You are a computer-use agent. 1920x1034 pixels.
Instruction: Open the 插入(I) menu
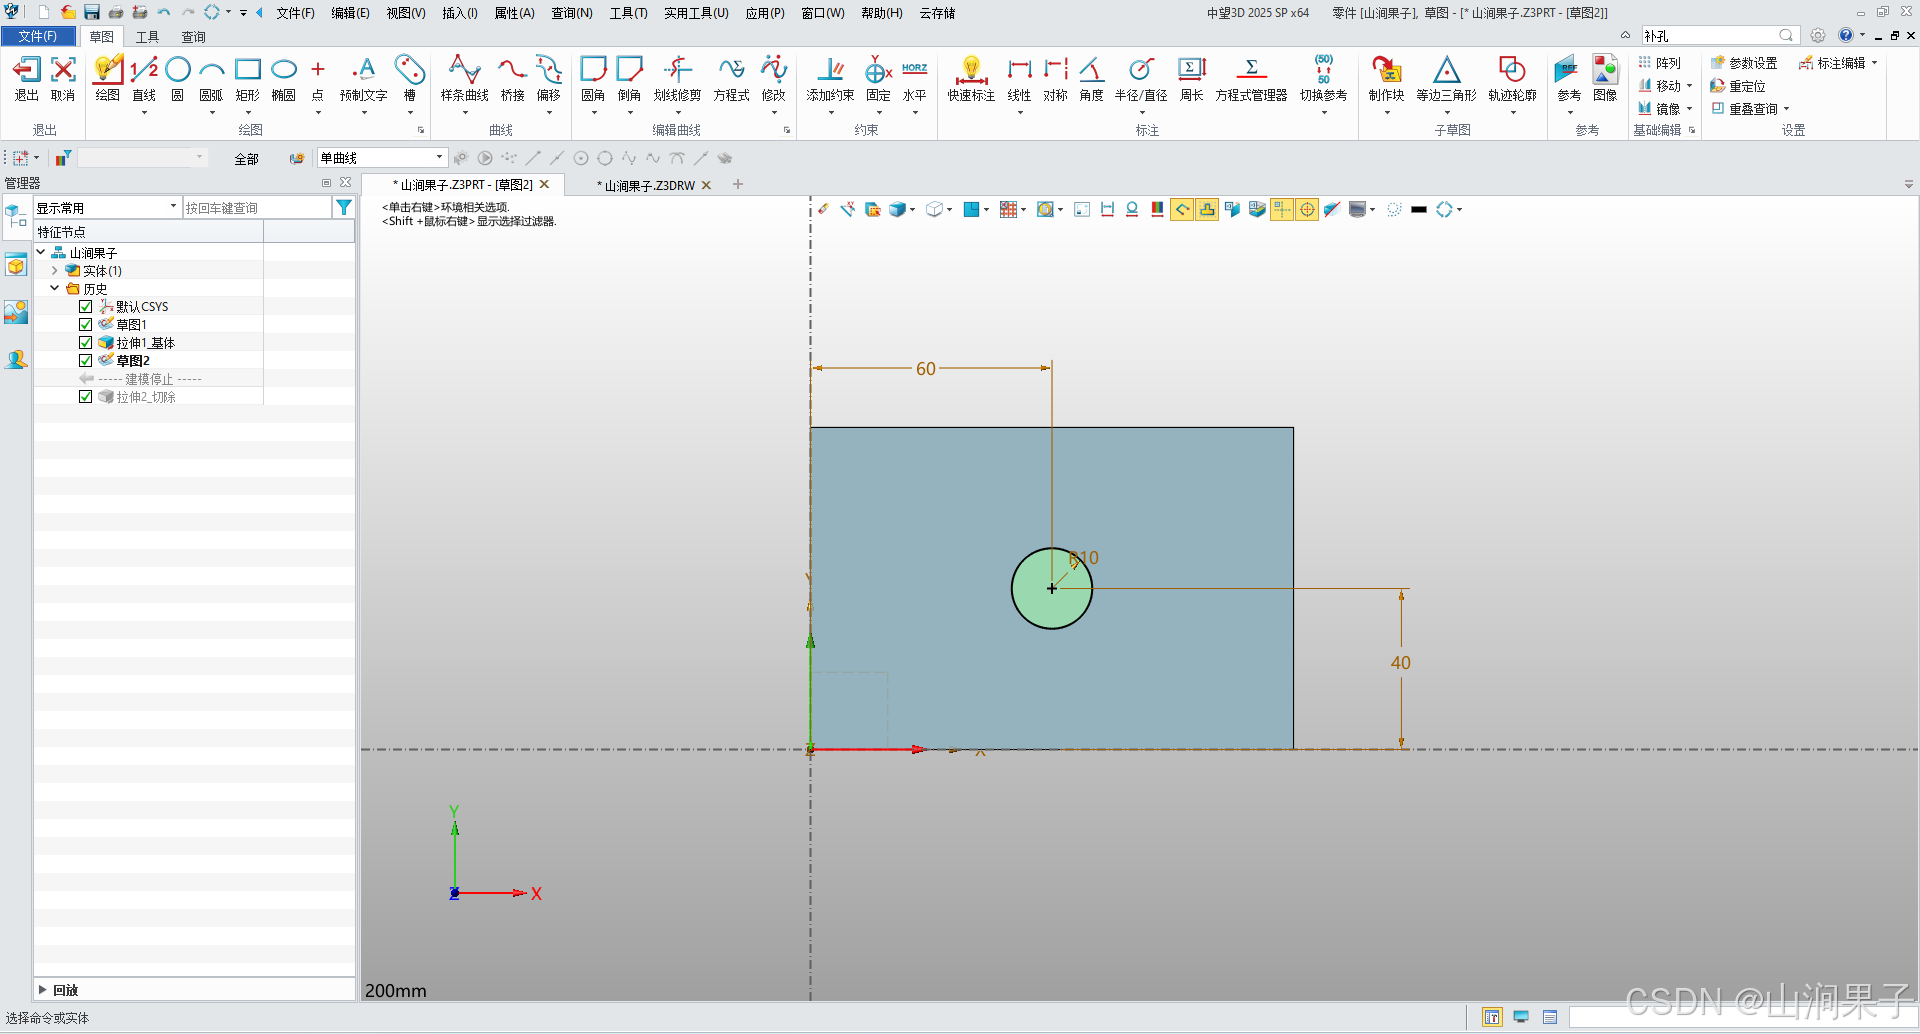tap(460, 13)
